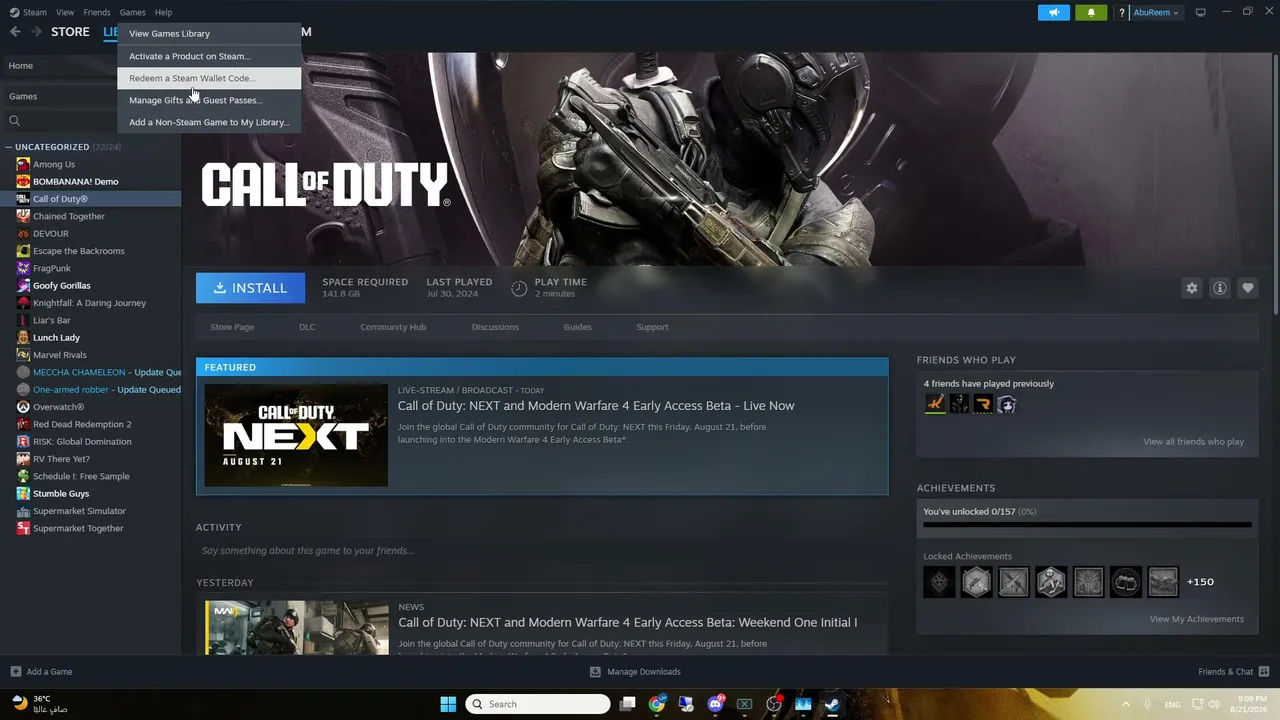Click the library search magnifier icon

click(x=14, y=121)
